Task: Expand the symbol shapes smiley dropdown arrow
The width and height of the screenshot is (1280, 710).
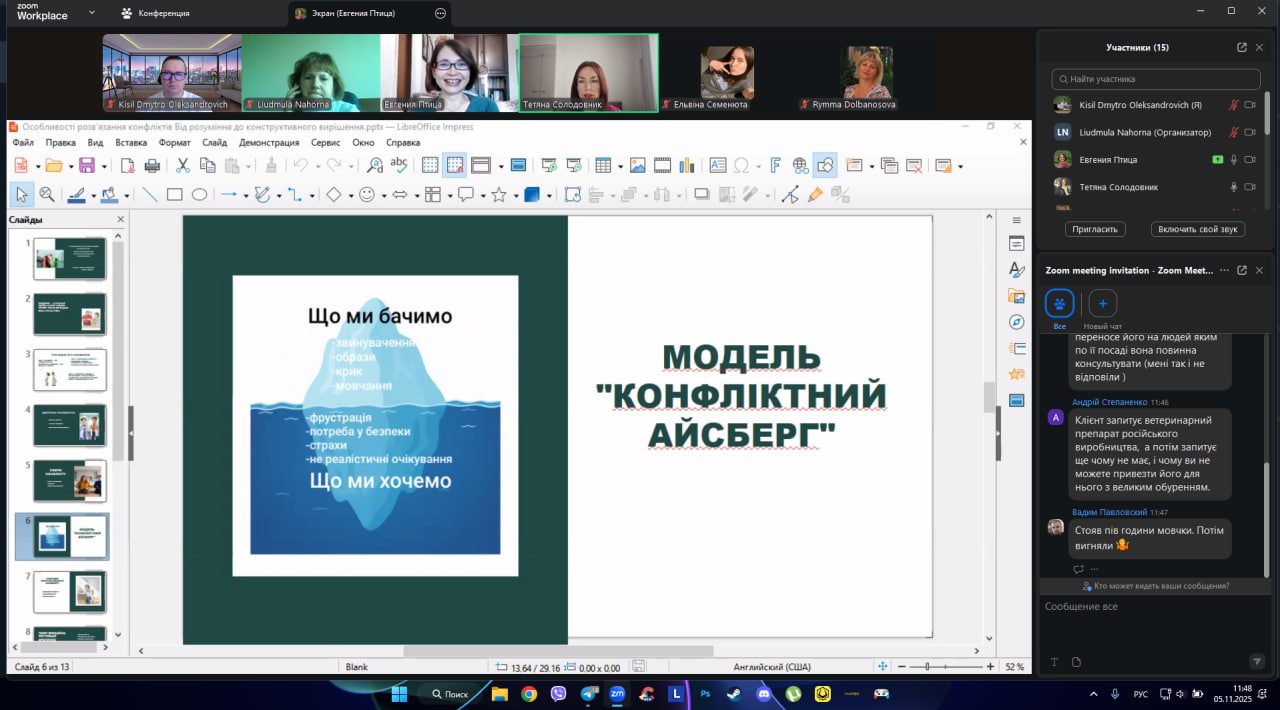Action: click(x=384, y=196)
